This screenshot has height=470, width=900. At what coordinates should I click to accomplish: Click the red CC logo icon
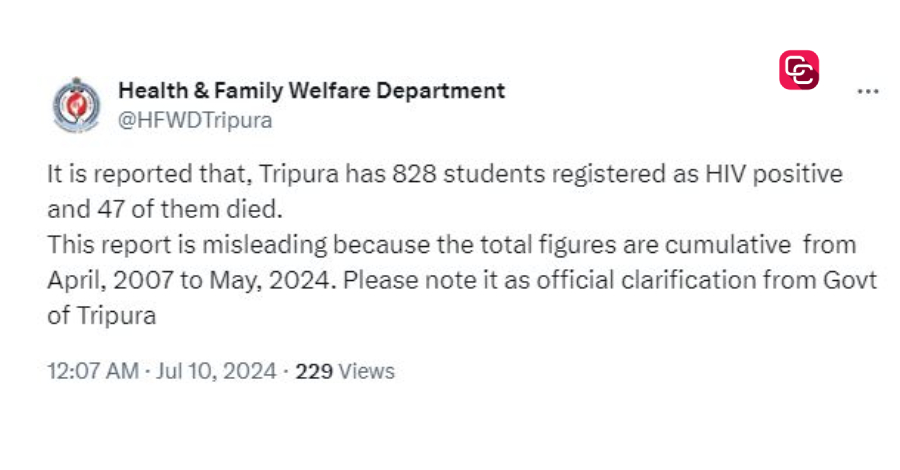click(799, 70)
